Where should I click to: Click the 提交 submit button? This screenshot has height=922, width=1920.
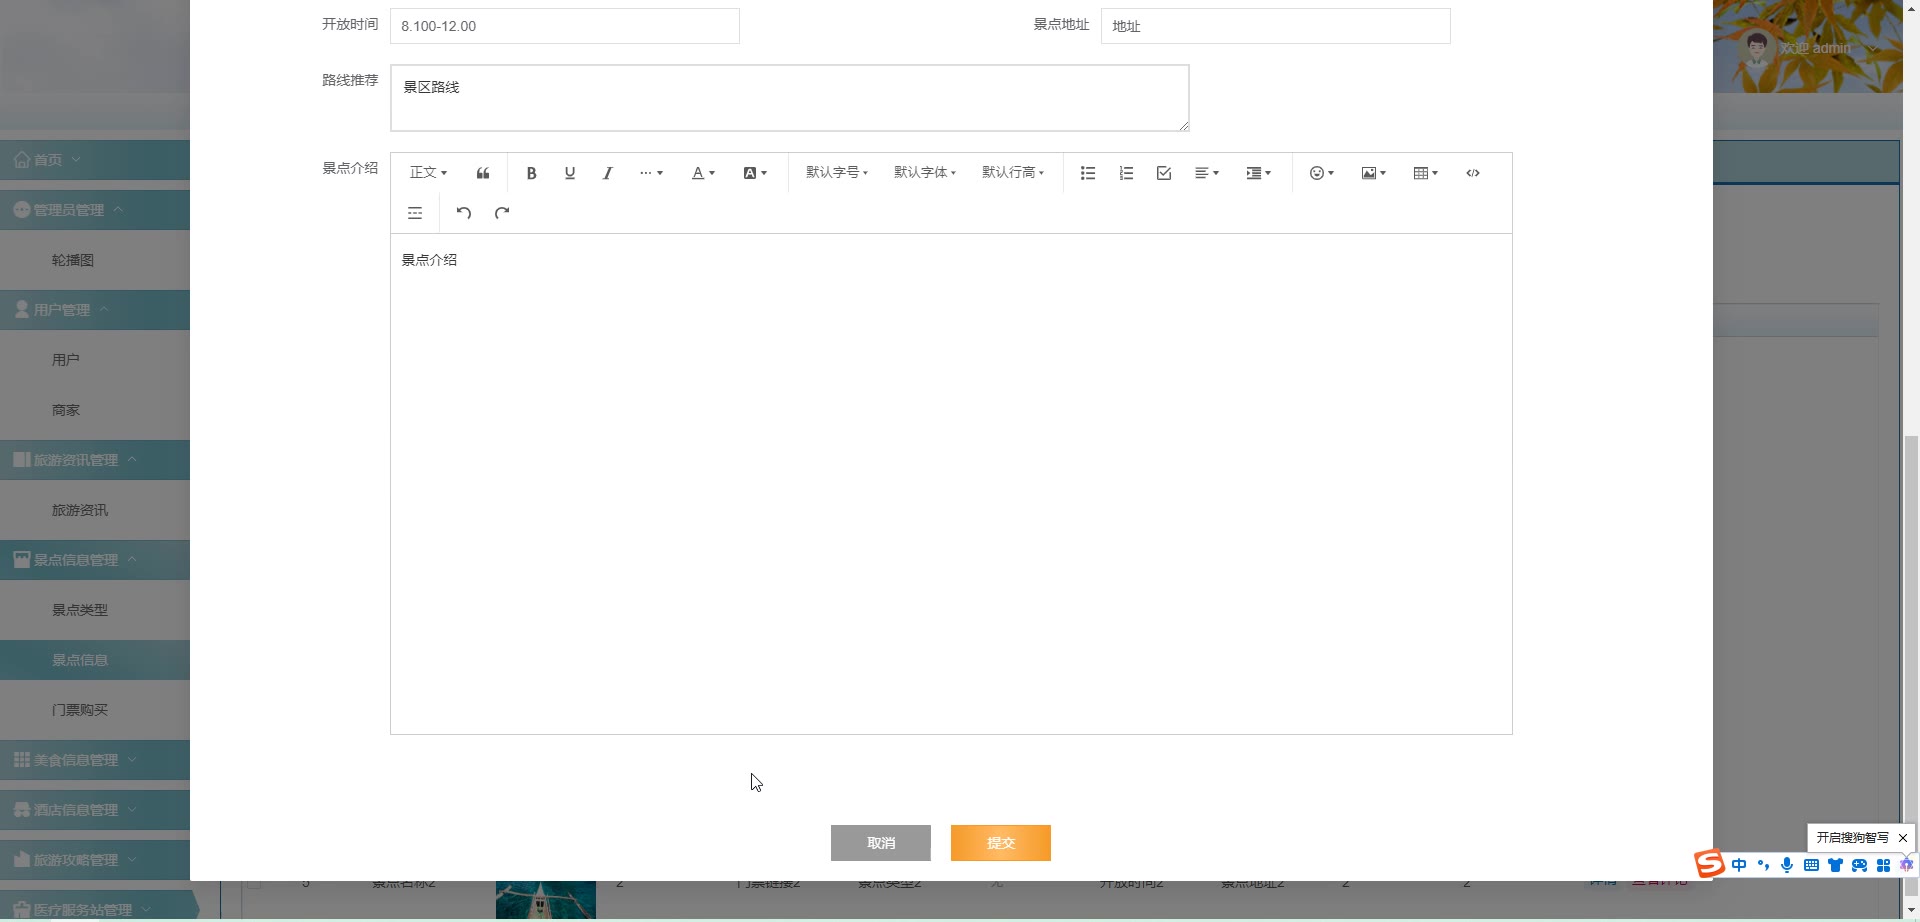pyautogui.click(x=1001, y=843)
